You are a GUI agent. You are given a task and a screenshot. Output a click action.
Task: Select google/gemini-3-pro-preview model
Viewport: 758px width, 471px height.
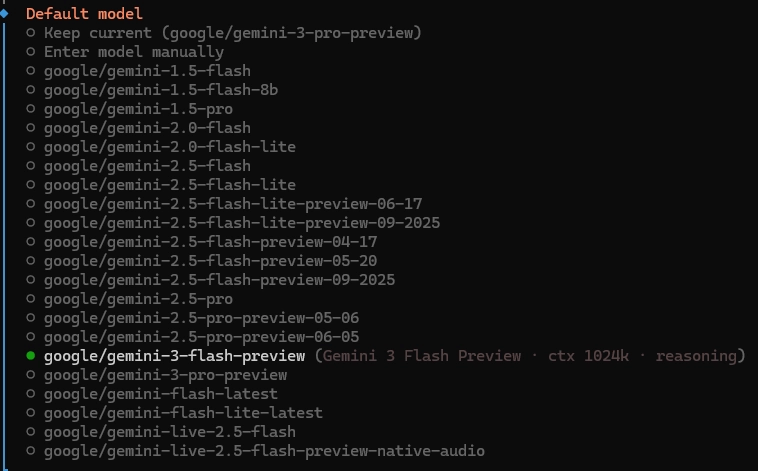165,375
